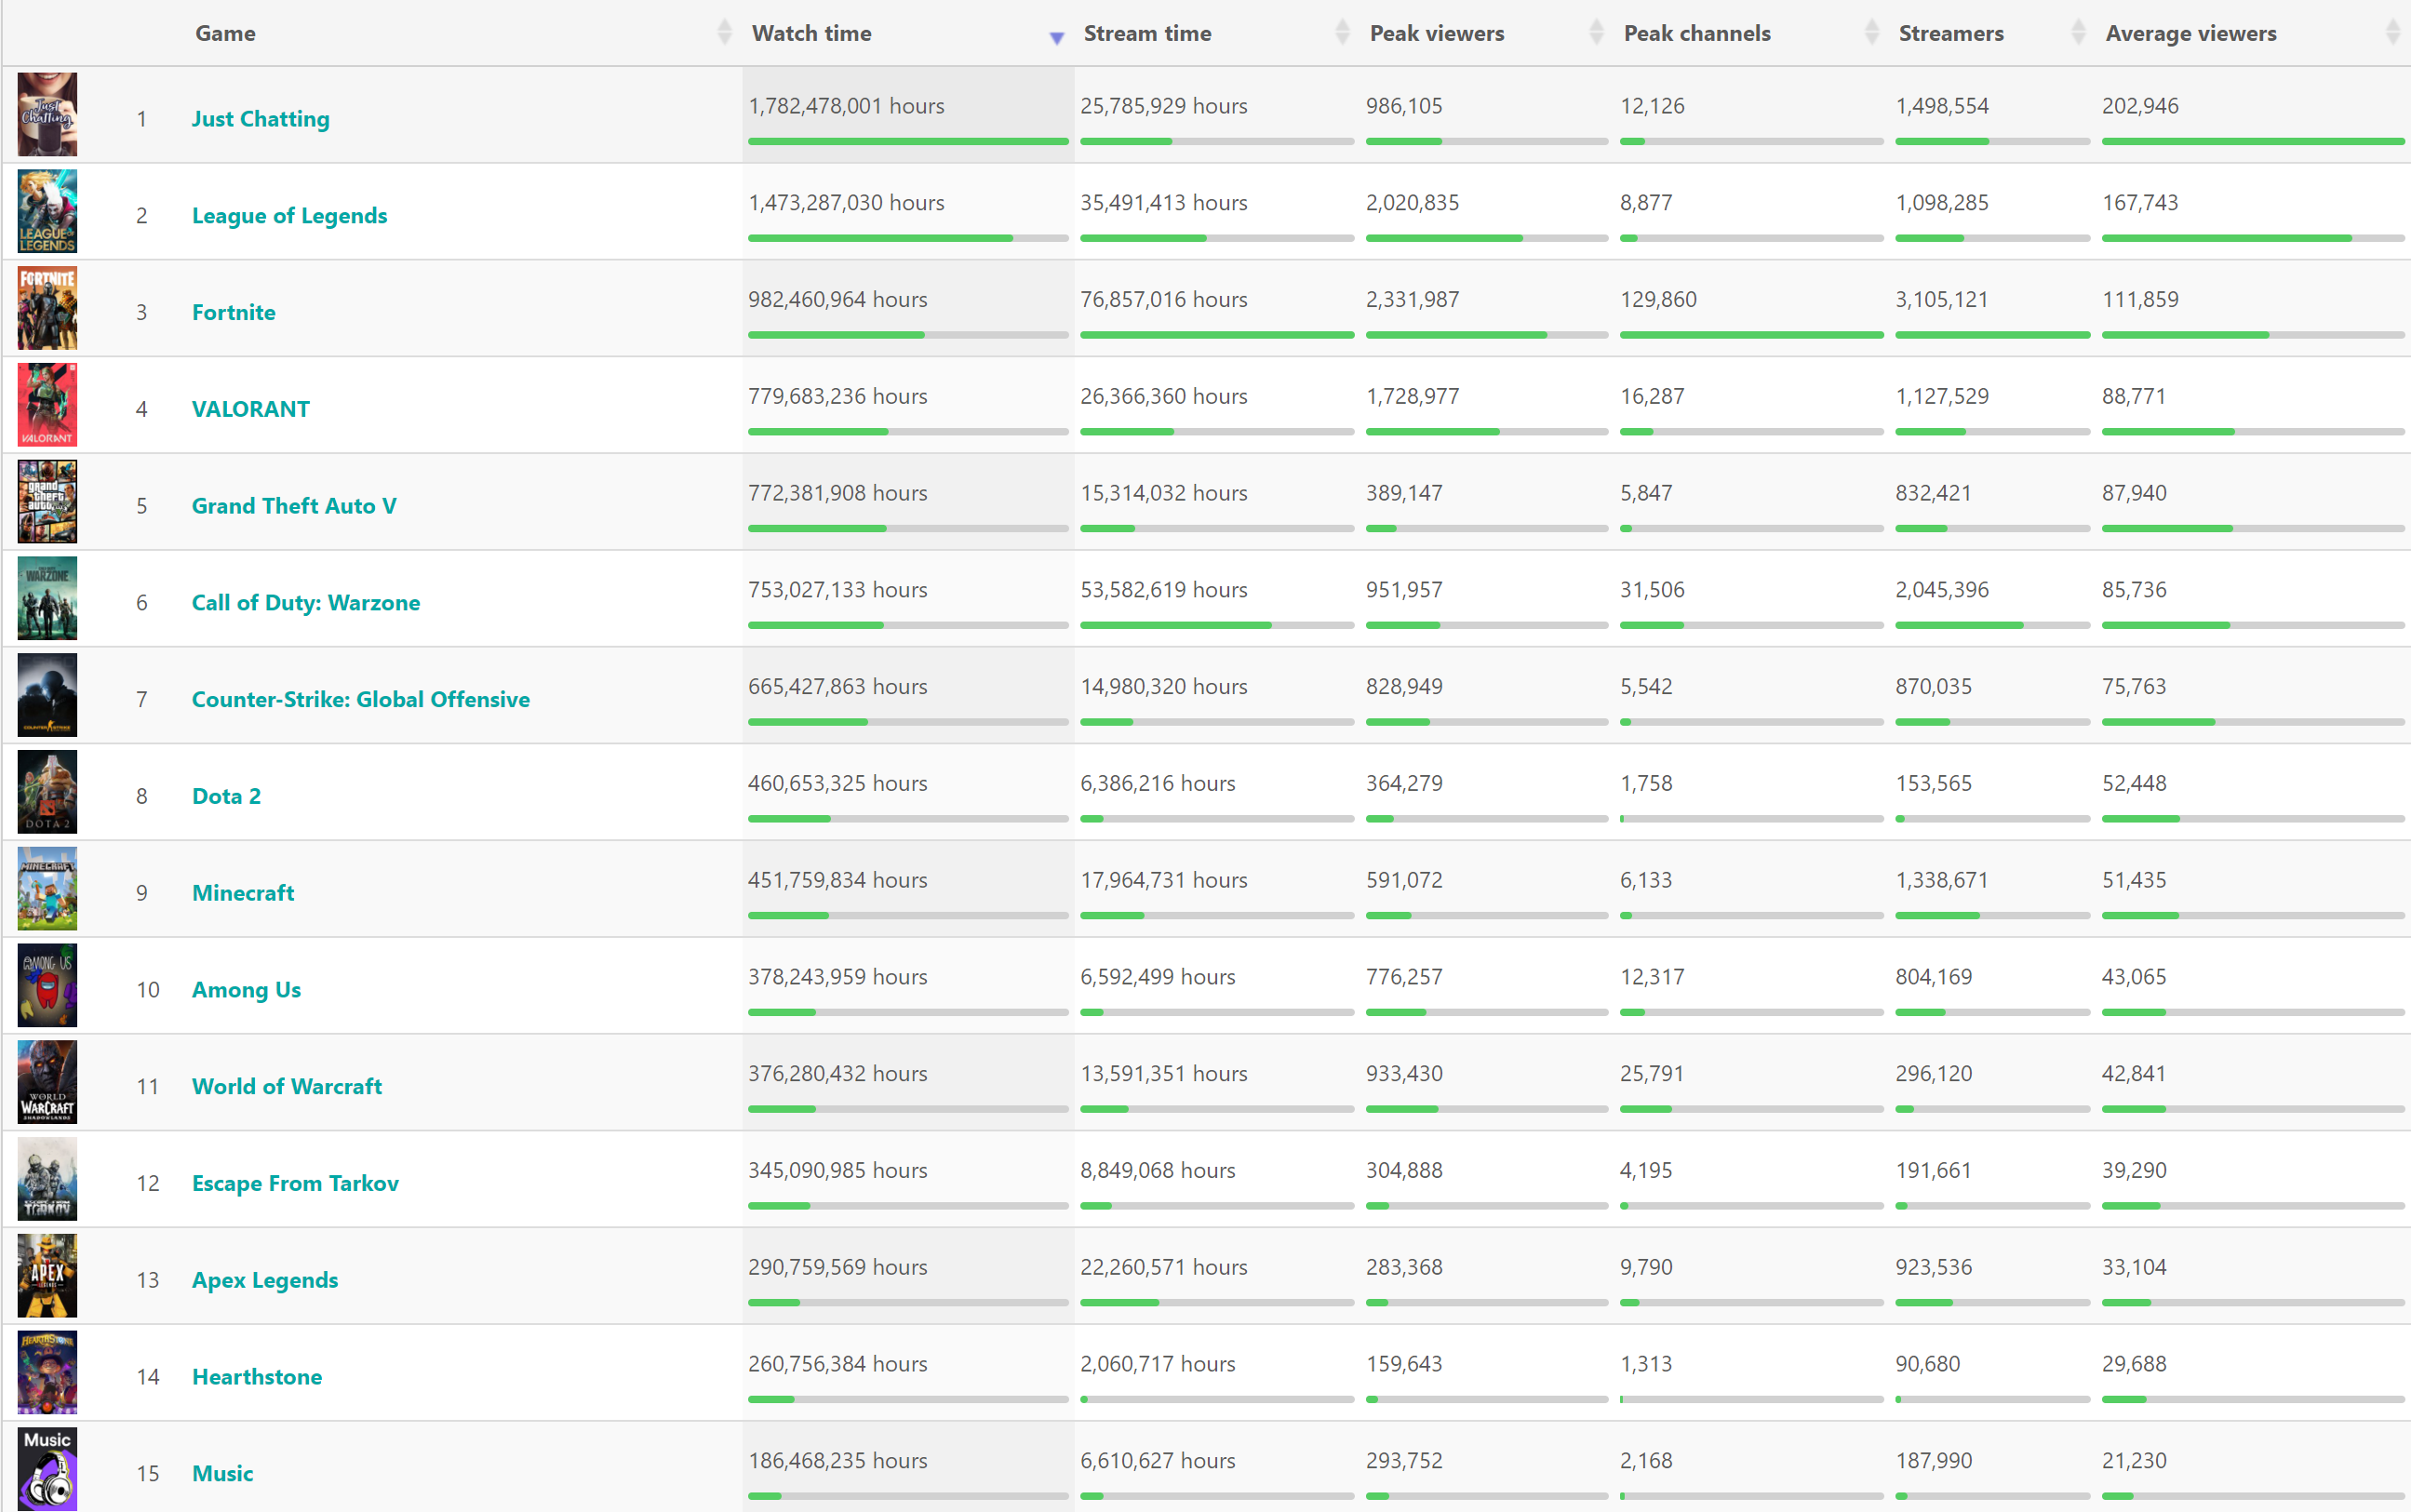Viewport: 2411px width, 1512px height.
Task: Open the League of Legends cover thumbnail
Action: pyautogui.click(x=47, y=211)
